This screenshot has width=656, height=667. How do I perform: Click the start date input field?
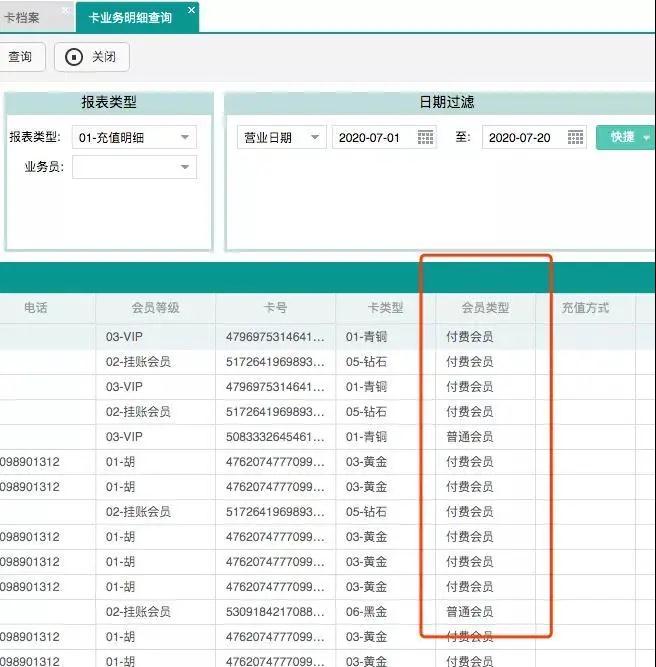[x=374, y=138]
